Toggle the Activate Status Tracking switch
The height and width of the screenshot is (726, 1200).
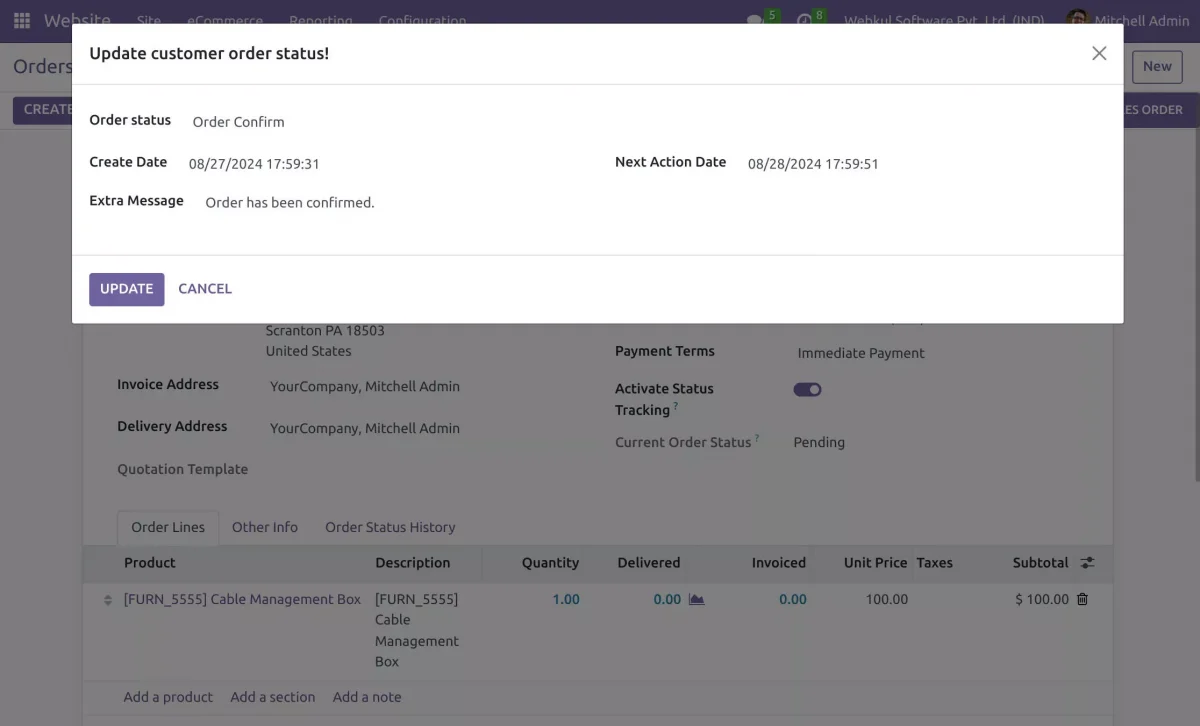tap(807, 389)
